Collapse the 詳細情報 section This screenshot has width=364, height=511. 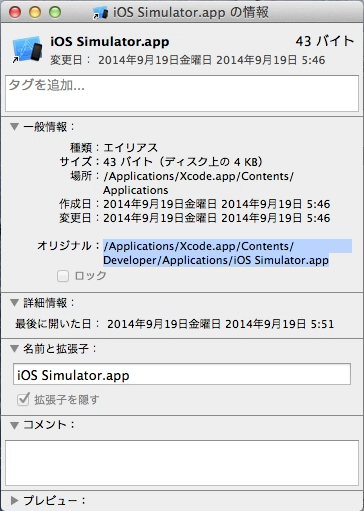point(14,303)
